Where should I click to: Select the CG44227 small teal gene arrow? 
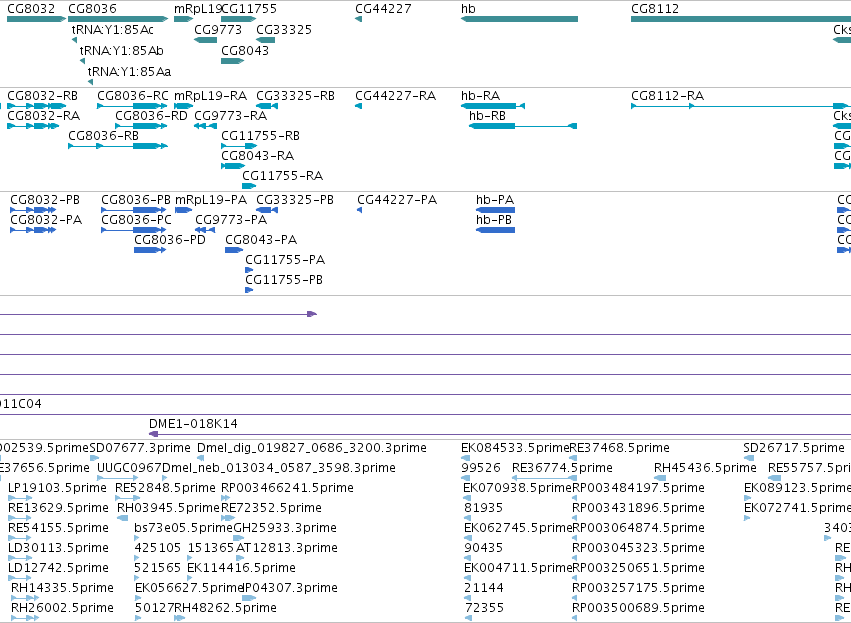[x=358, y=19]
